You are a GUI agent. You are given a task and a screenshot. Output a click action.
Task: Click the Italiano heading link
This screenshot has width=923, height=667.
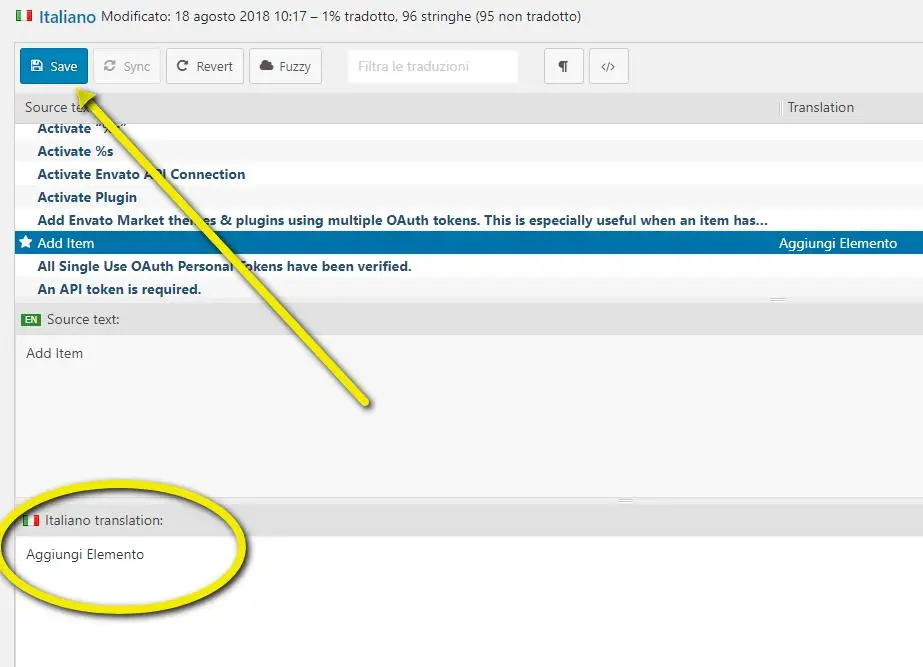pyautogui.click(x=67, y=16)
